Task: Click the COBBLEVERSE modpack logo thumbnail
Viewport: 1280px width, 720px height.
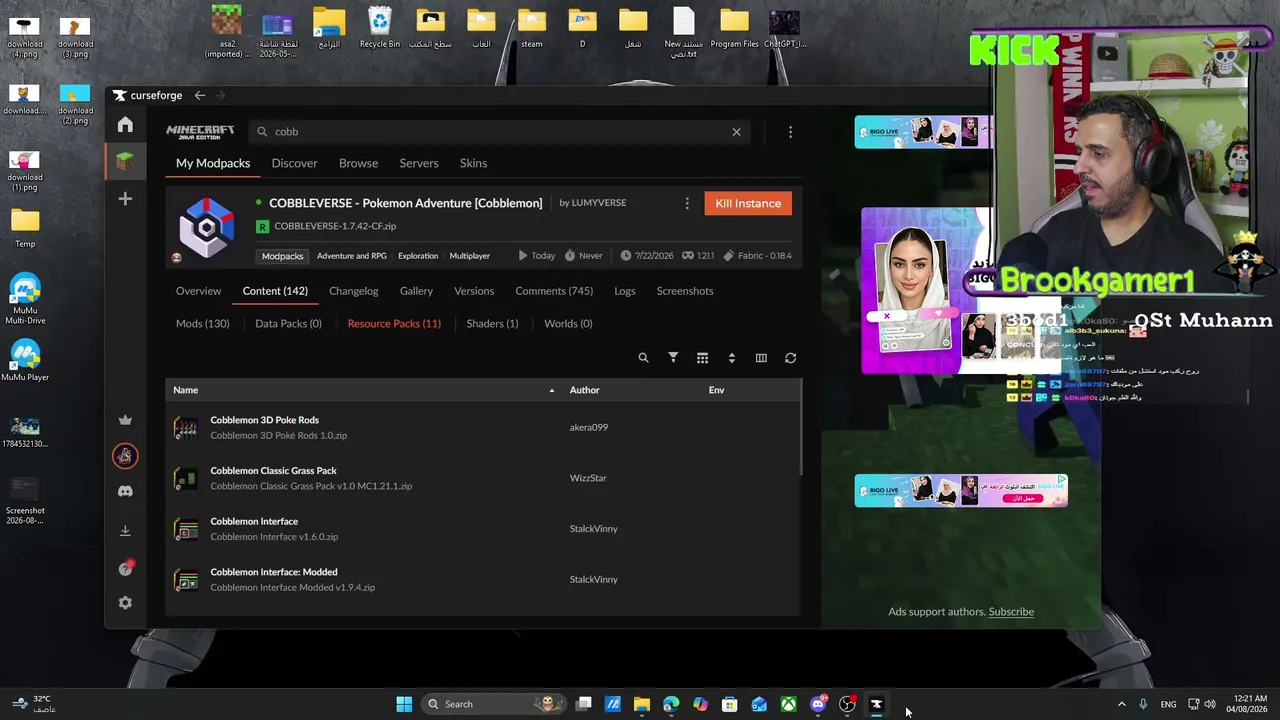Action: point(206,228)
